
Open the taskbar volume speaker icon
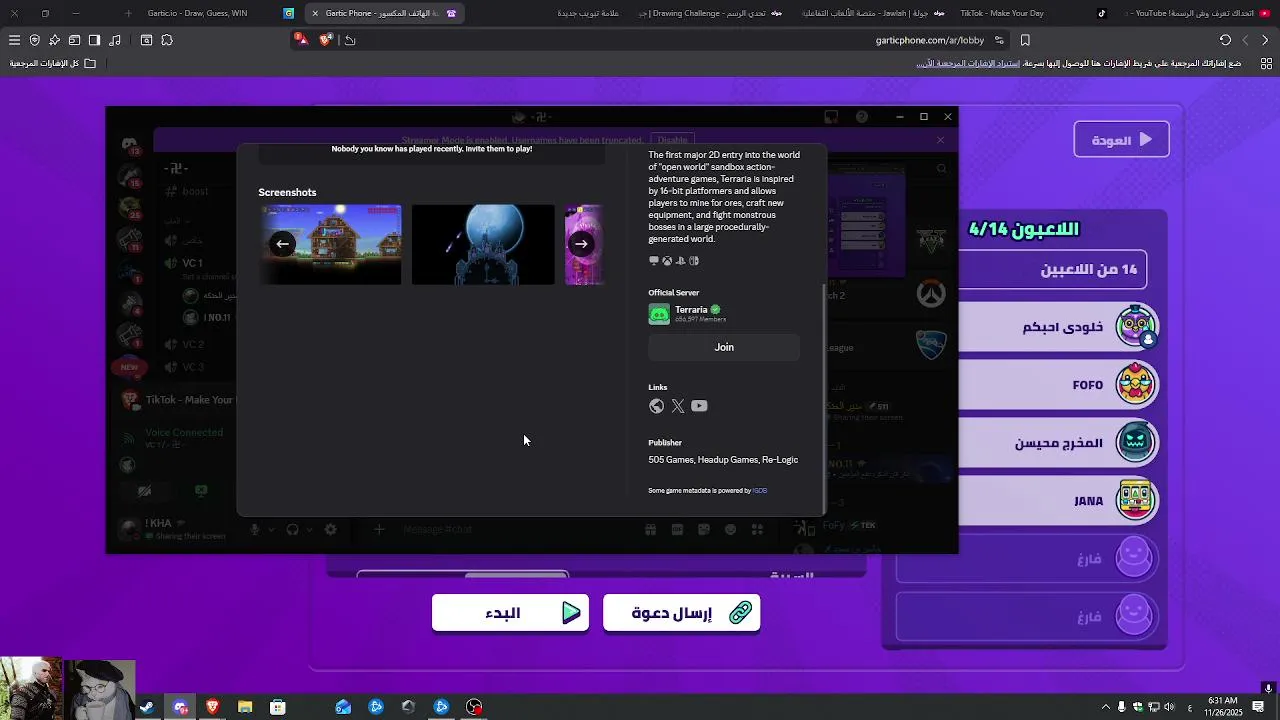[x=1170, y=707]
